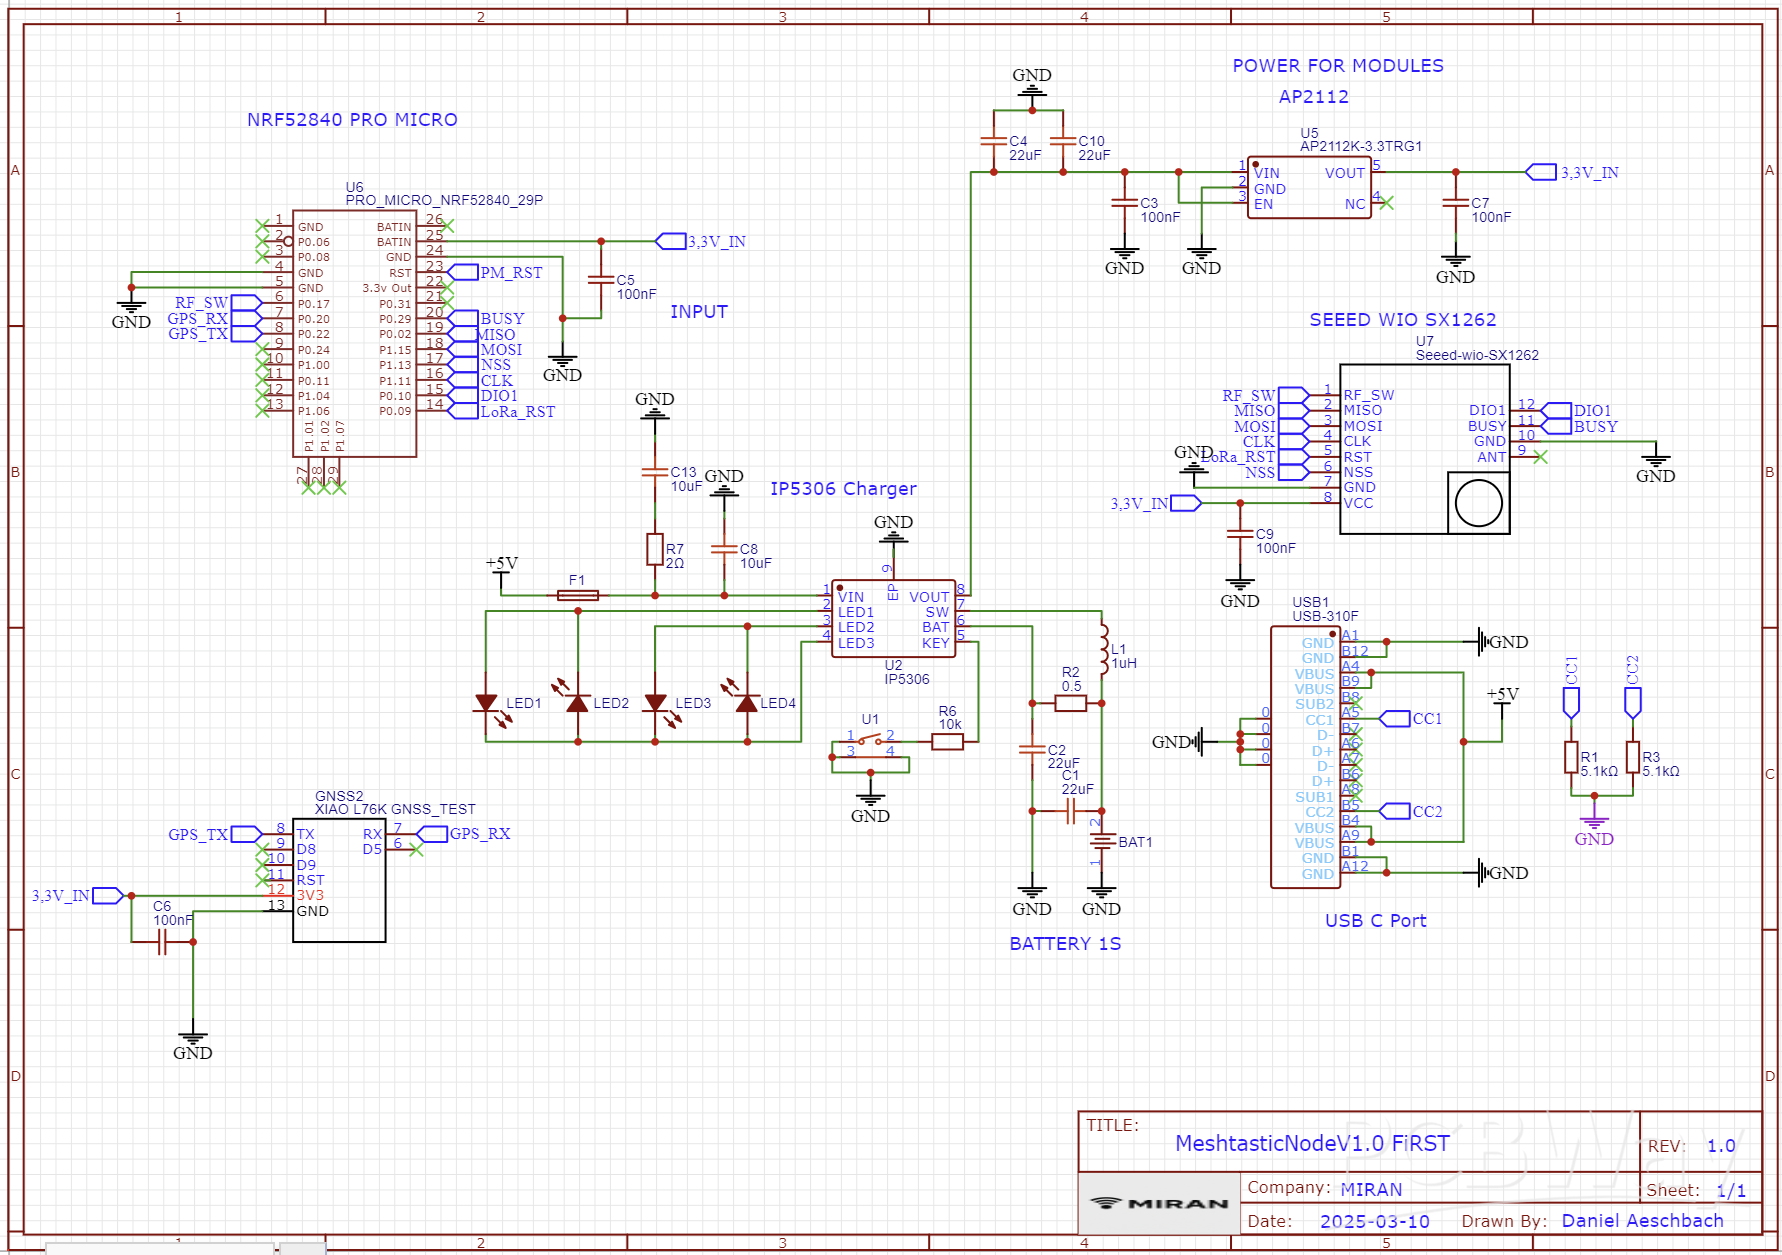Click the date 2025-03-10 field
The width and height of the screenshot is (1782, 1255).
tap(1374, 1221)
